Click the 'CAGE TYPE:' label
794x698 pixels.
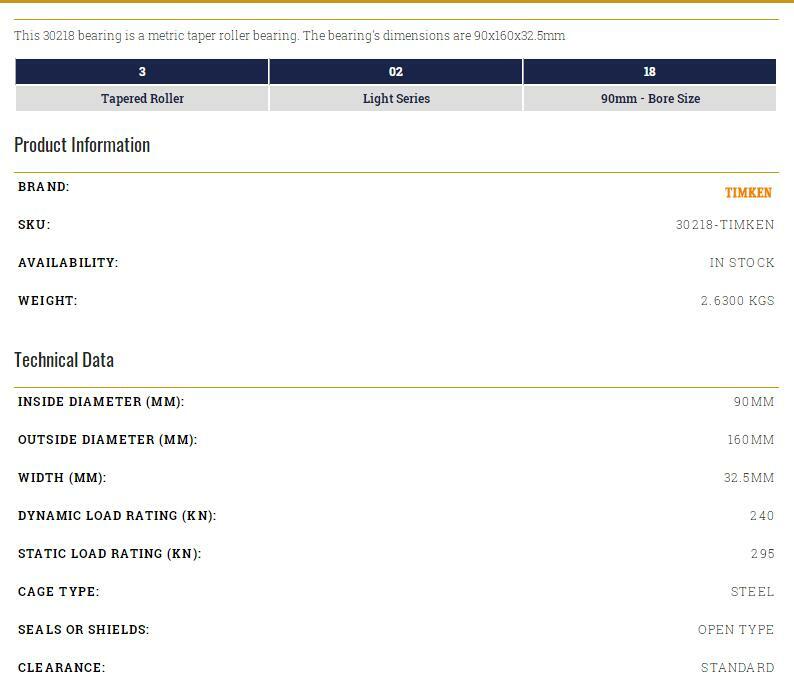point(59,592)
